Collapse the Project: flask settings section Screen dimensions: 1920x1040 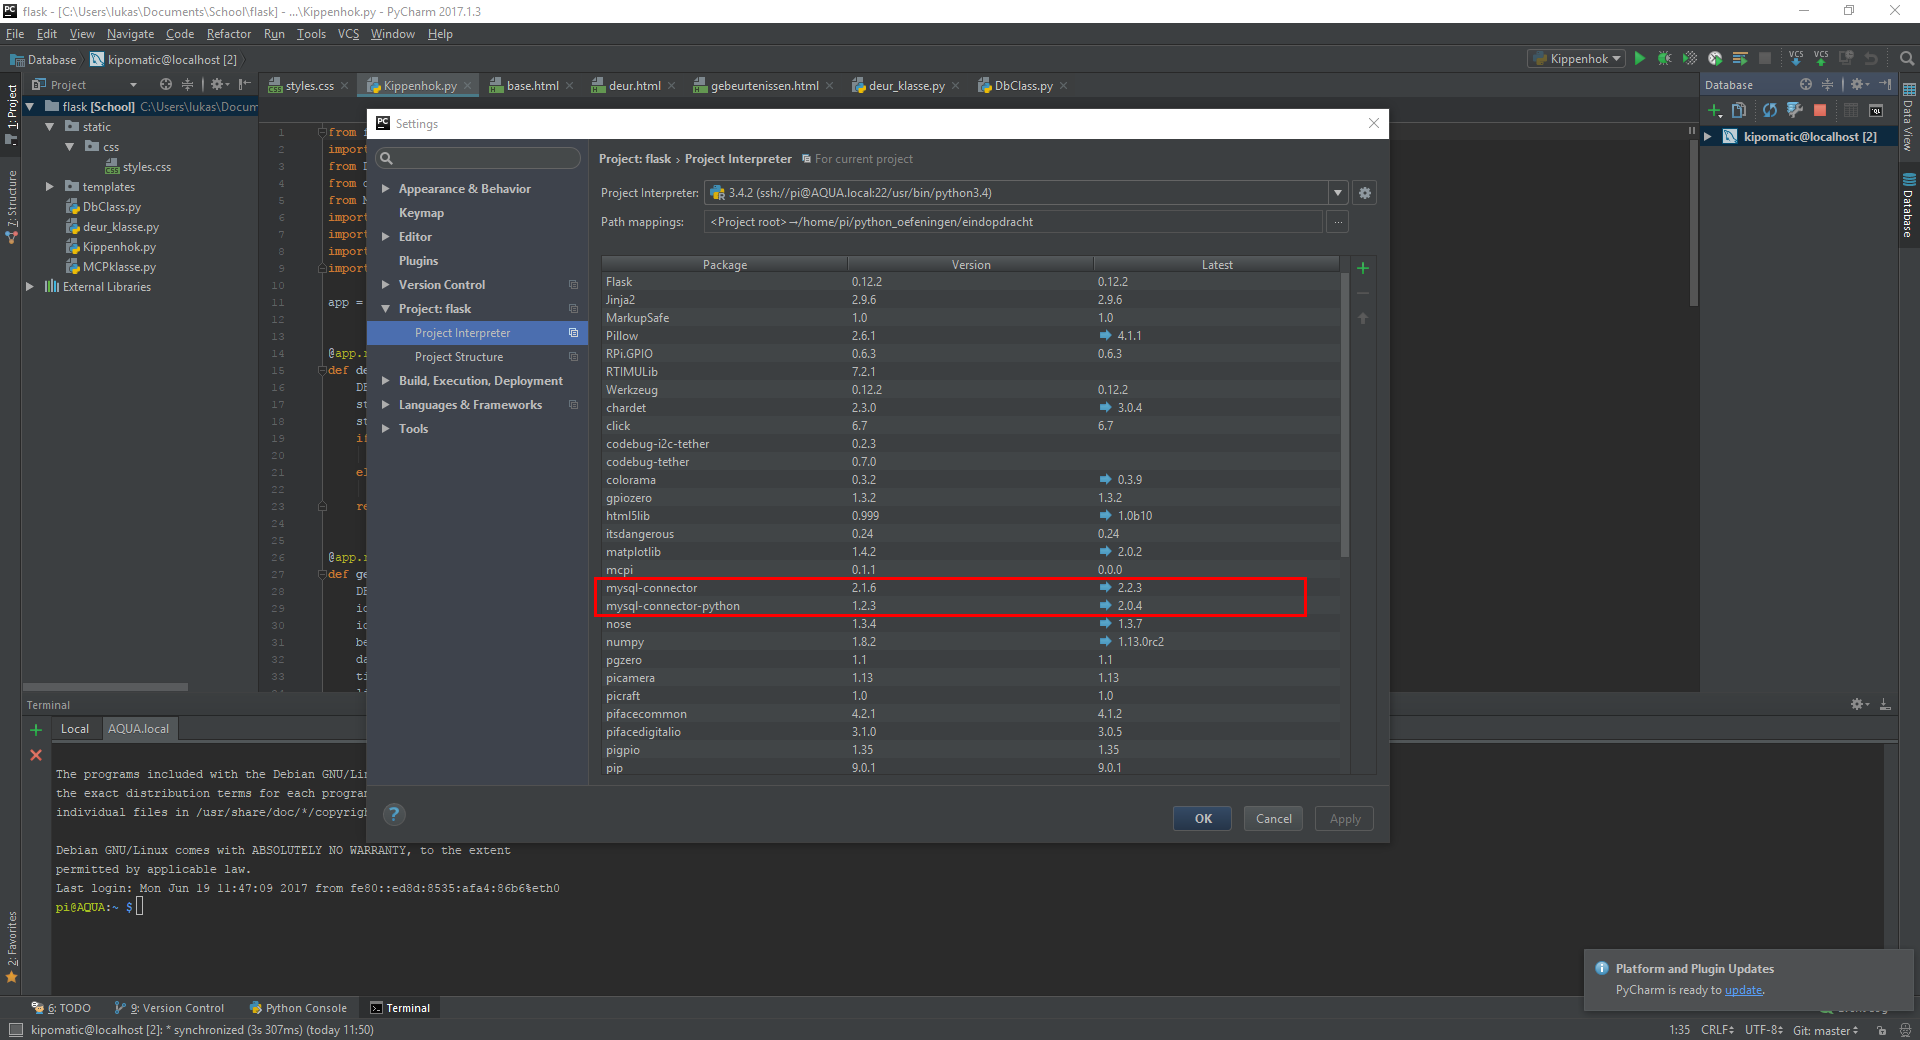click(x=386, y=309)
